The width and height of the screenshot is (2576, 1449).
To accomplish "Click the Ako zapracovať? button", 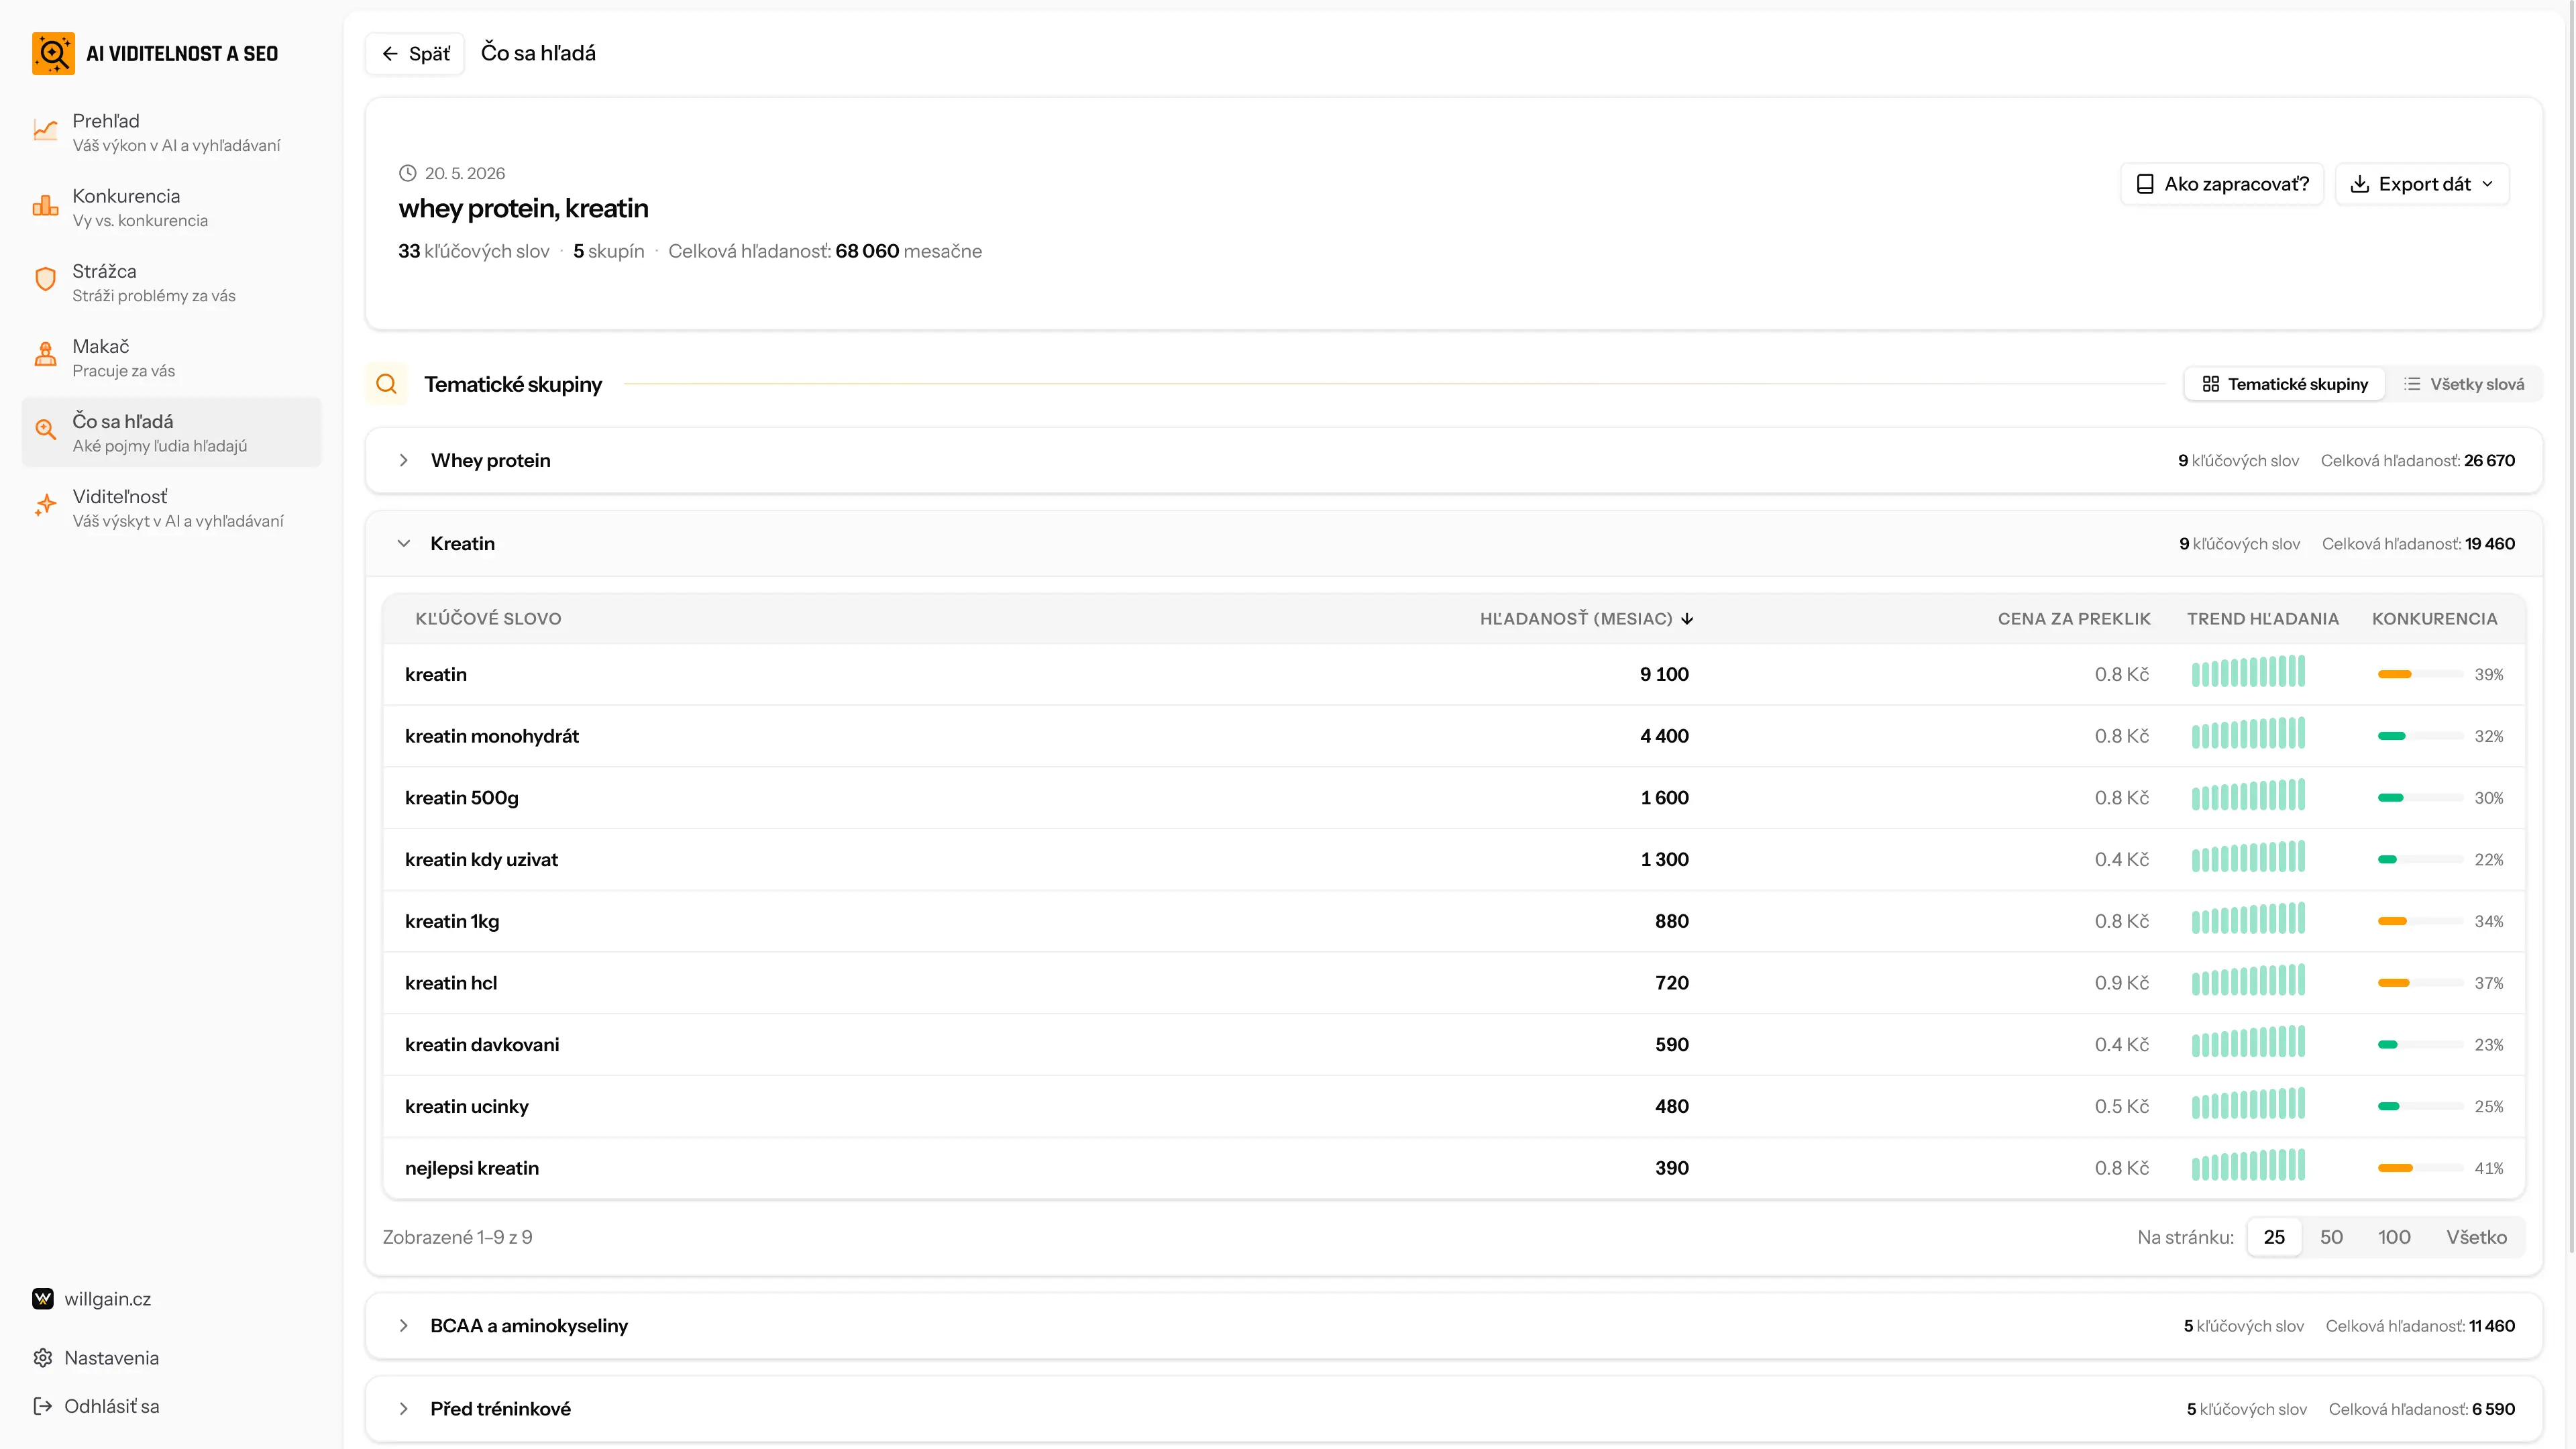I will (x=2222, y=184).
